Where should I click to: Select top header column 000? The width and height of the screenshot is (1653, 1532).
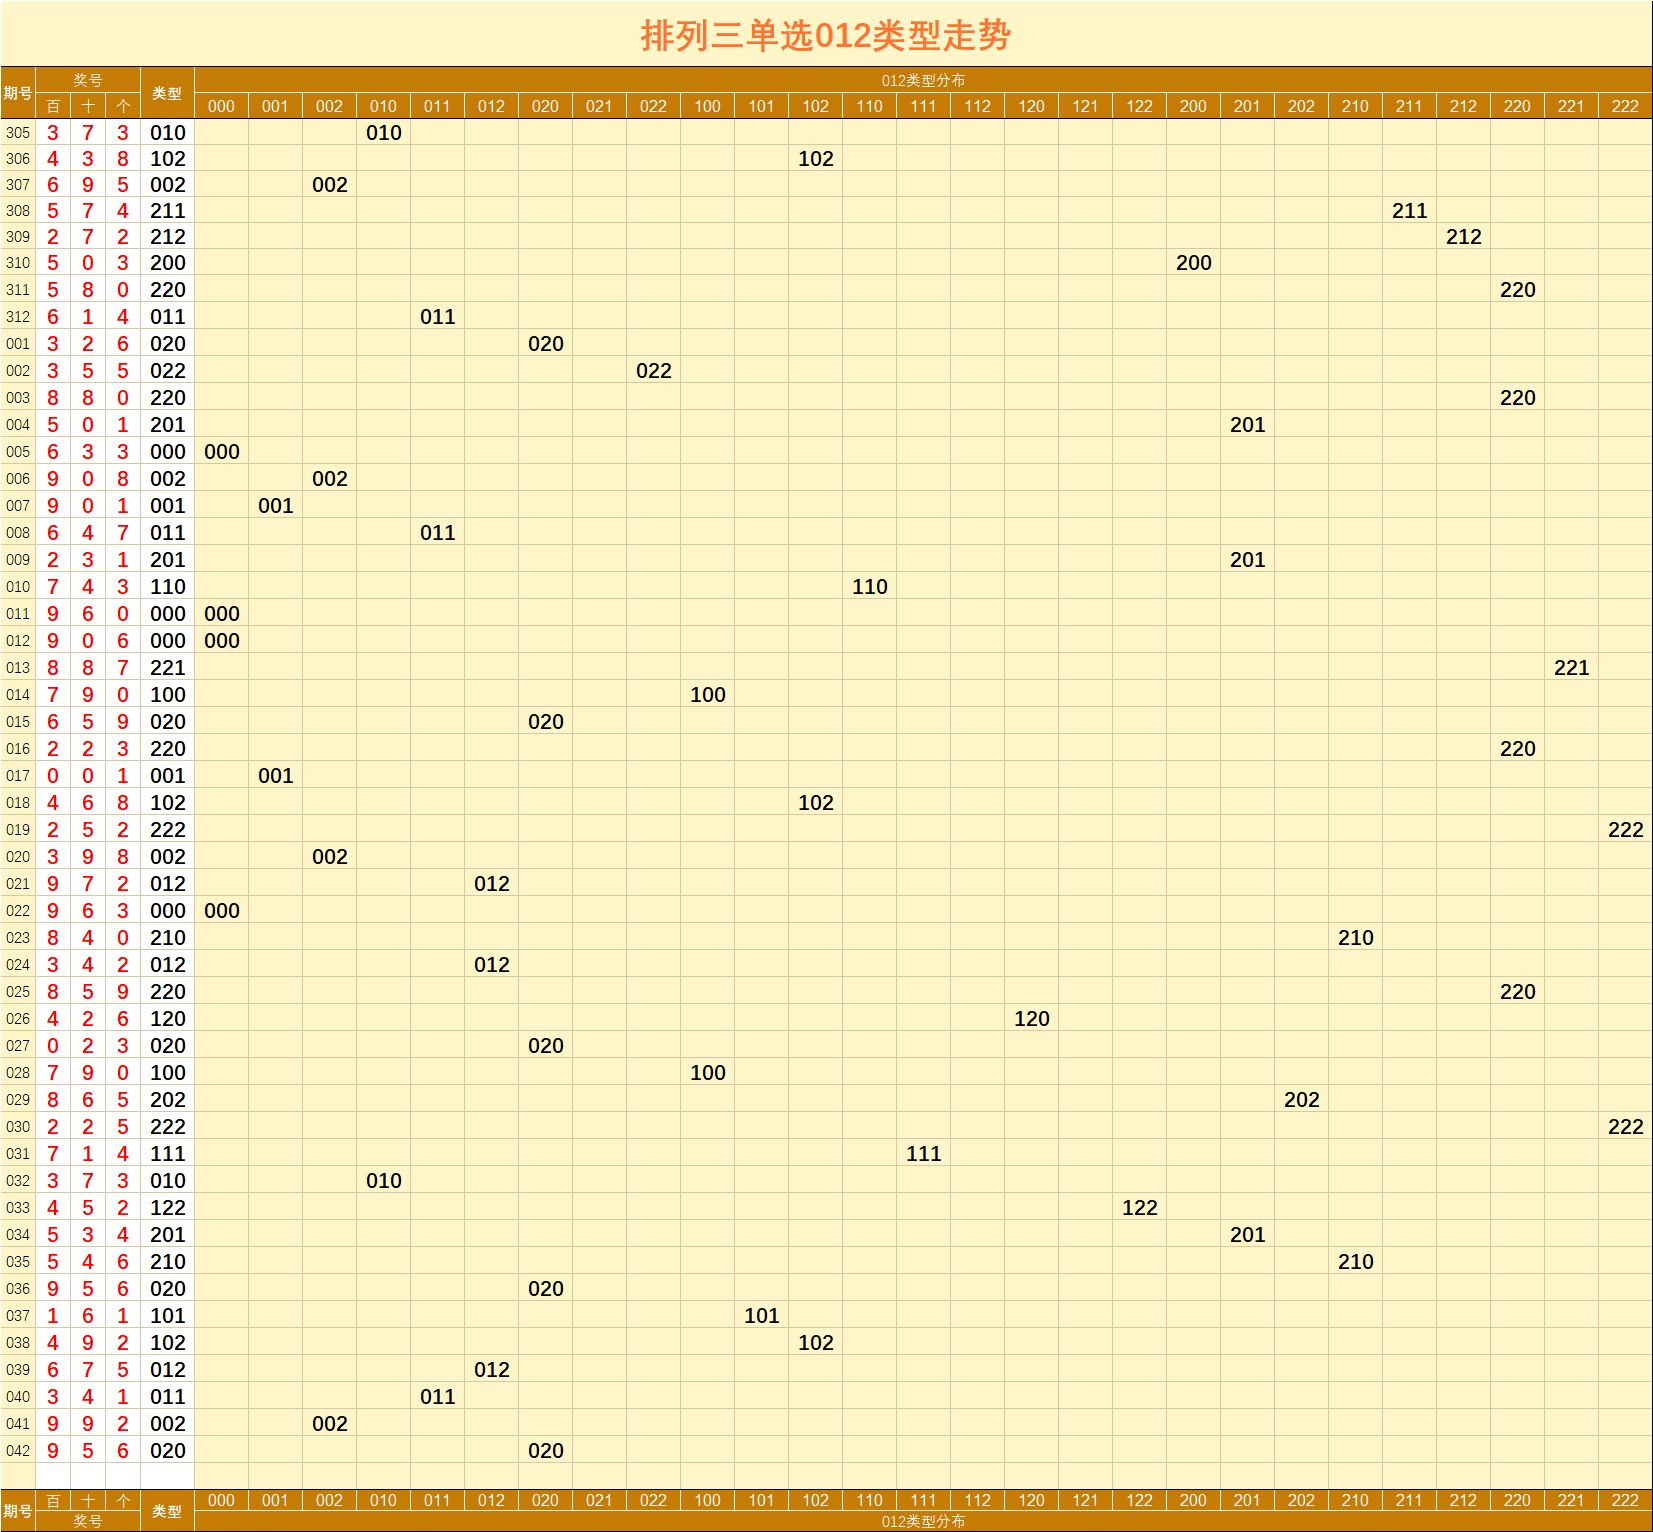221,106
